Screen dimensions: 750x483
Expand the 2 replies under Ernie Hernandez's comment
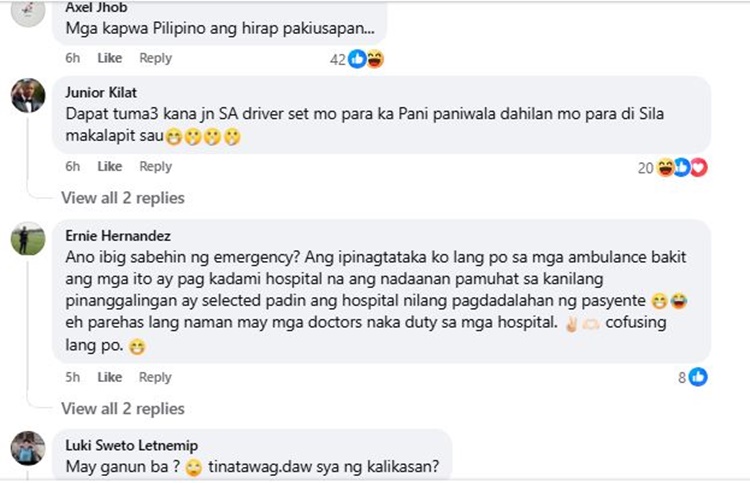[x=122, y=408]
